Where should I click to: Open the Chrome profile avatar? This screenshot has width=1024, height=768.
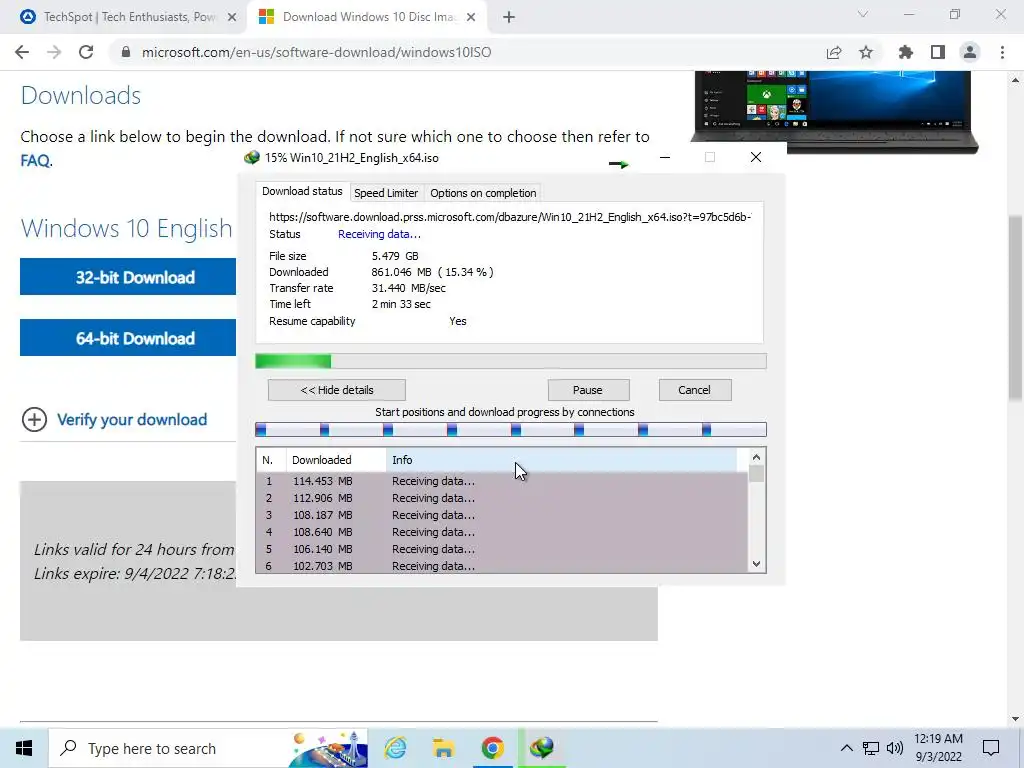970,52
